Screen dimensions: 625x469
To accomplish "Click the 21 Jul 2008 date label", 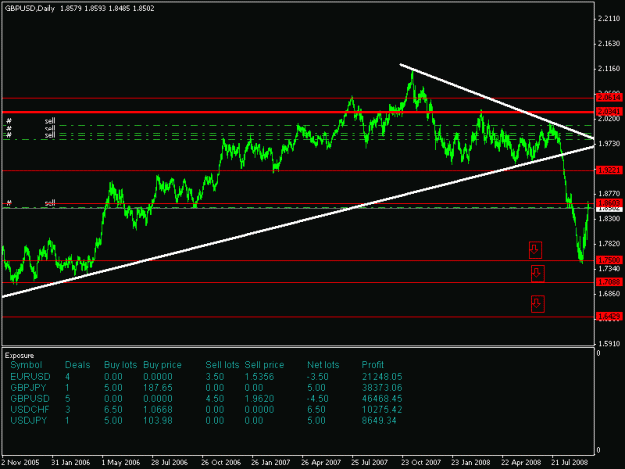I will (x=569, y=462).
